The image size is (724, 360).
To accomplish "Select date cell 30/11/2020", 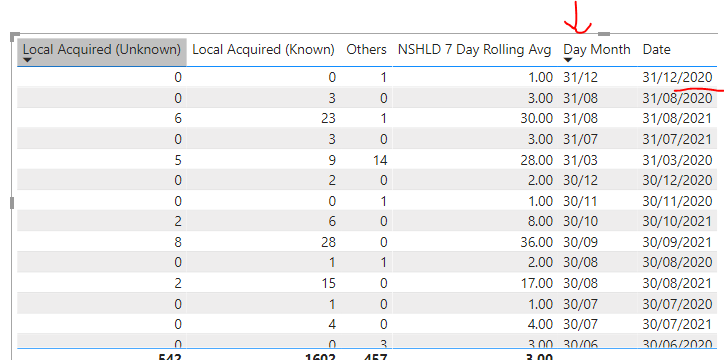I will click(x=677, y=201).
